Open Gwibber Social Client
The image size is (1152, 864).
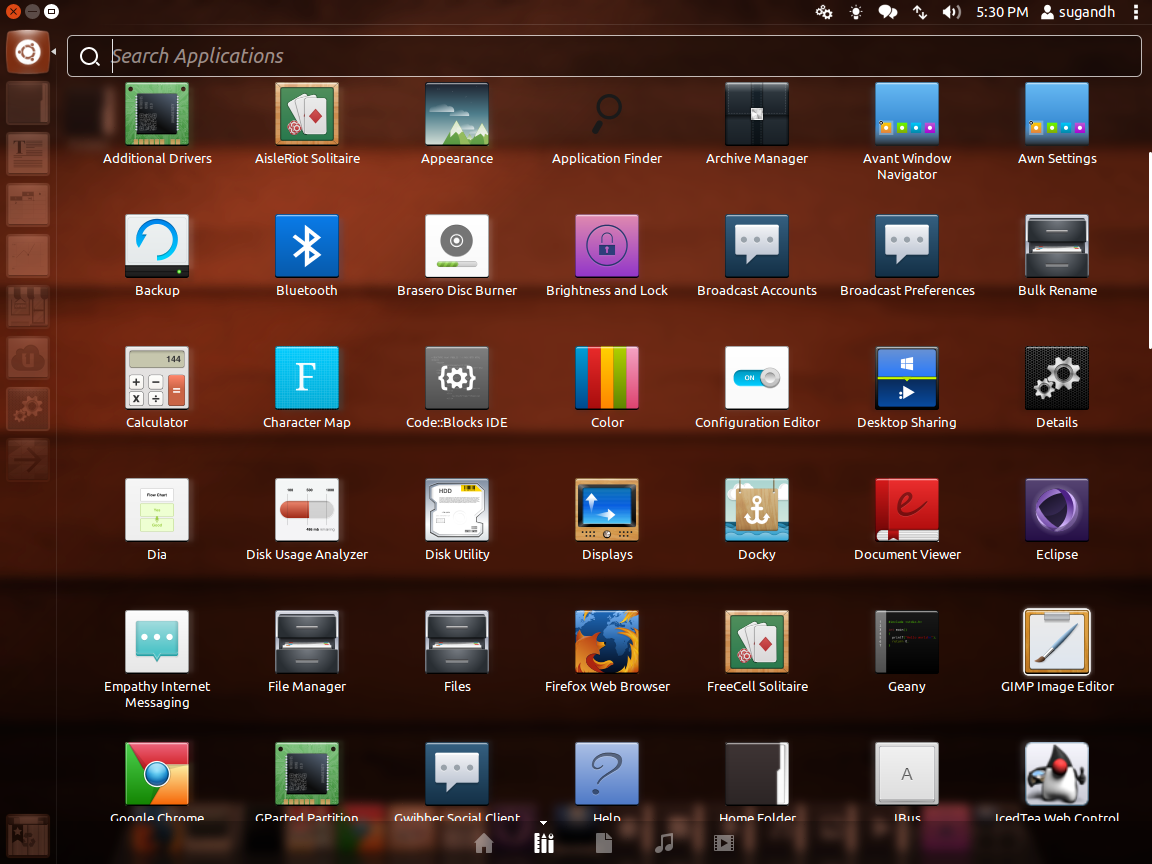(x=456, y=774)
